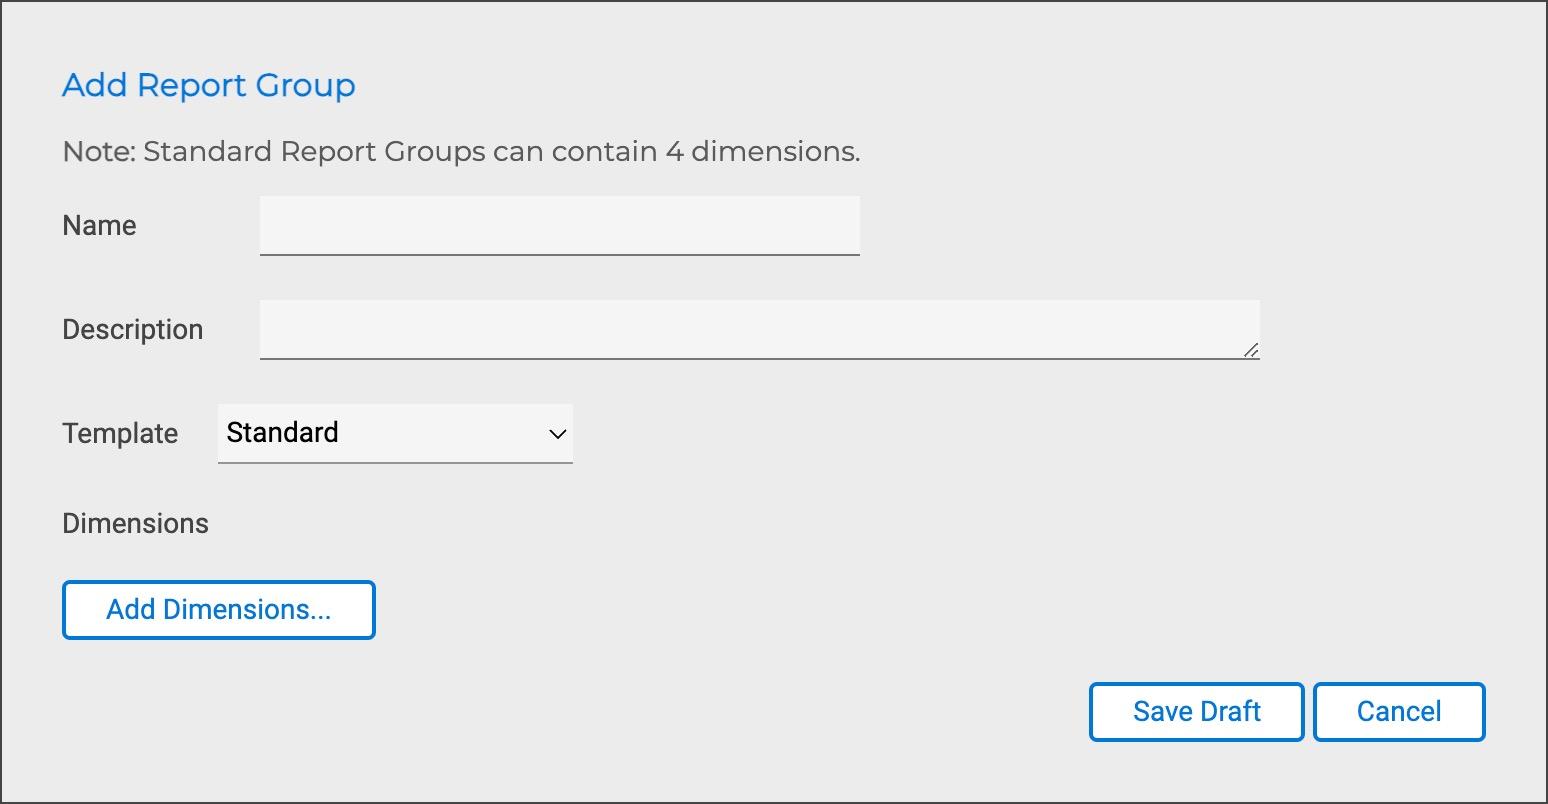Click the Name text field
This screenshot has height=804, width=1548.
(559, 225)
